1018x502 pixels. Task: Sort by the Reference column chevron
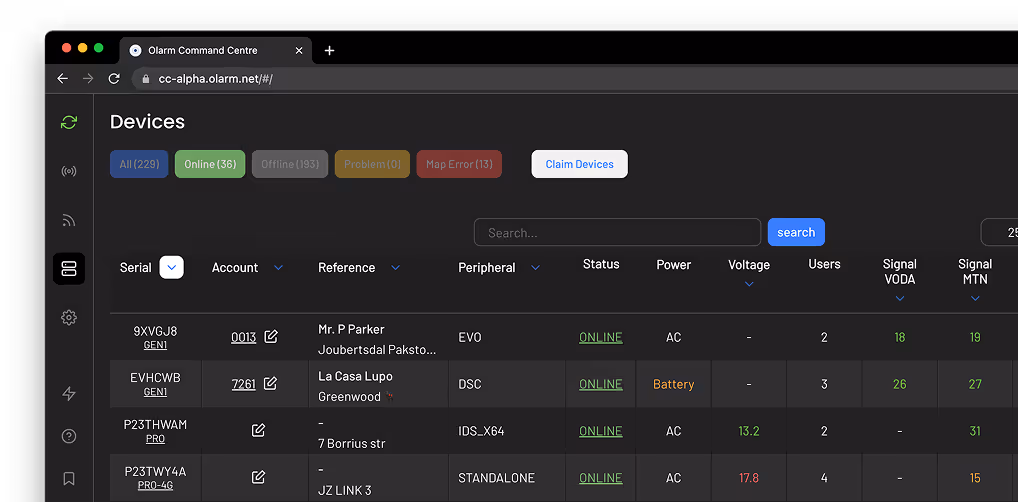coord(395,268)
